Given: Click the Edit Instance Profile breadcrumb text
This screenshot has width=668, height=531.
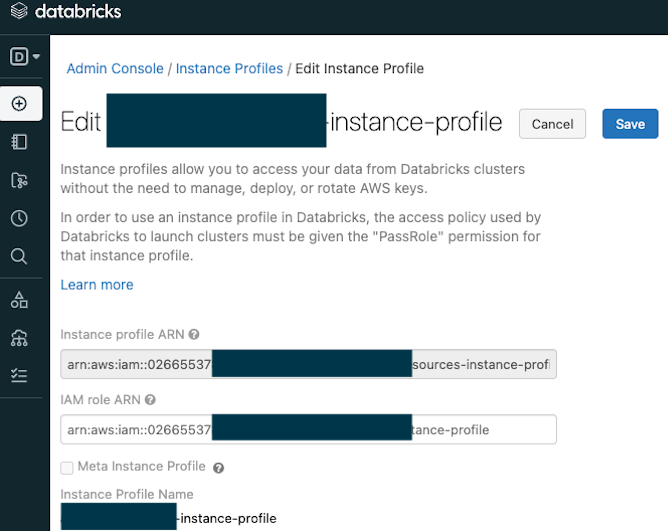Looking at the screenshot, I should tap(360, 68).
